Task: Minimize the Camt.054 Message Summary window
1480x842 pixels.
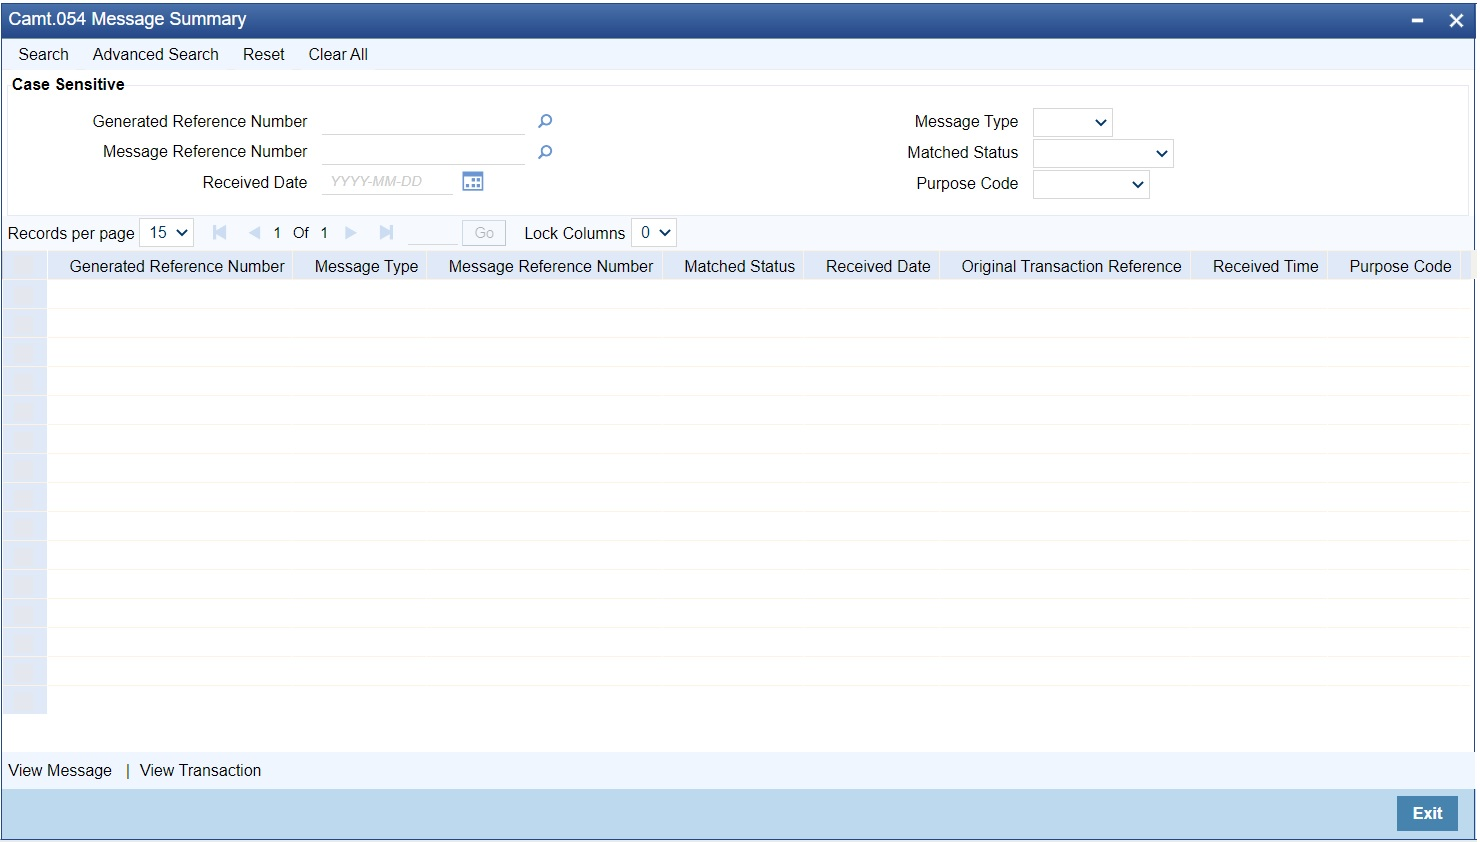Action: tap(1417, 20)
